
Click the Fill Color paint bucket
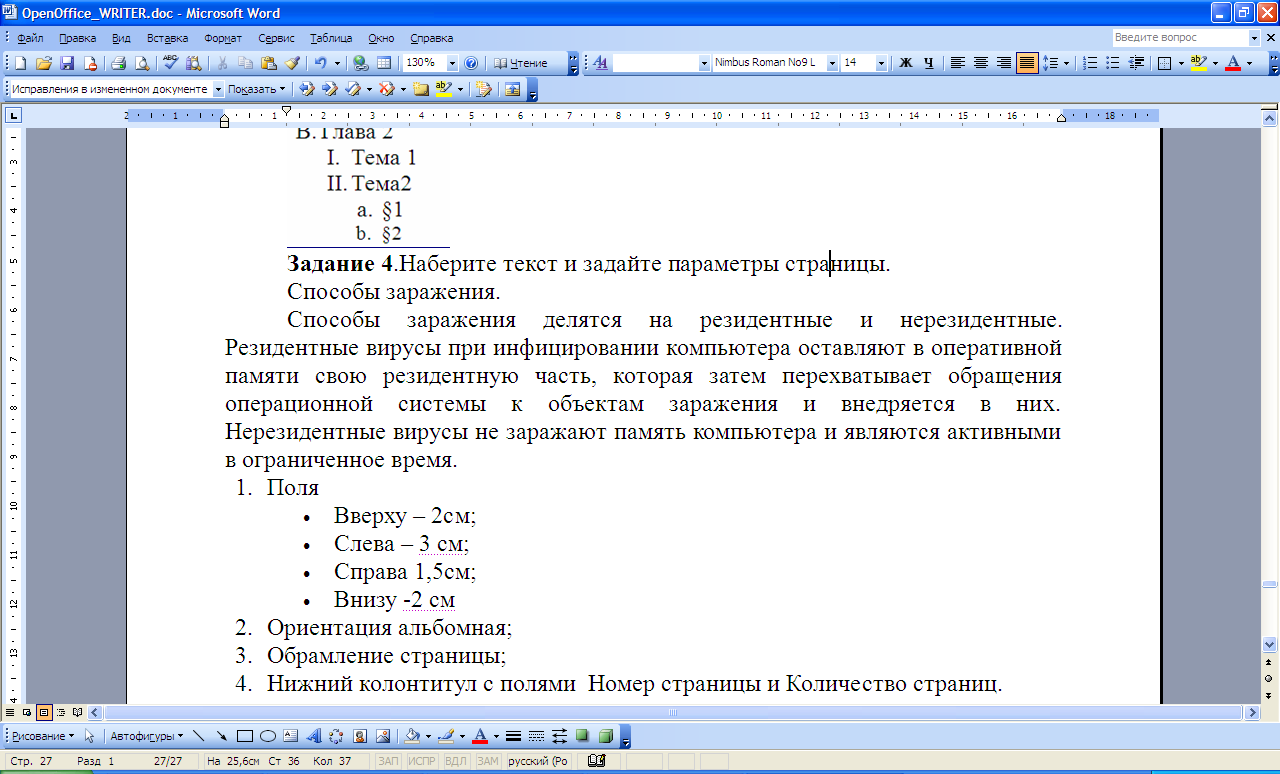click(x=411, y=736)
